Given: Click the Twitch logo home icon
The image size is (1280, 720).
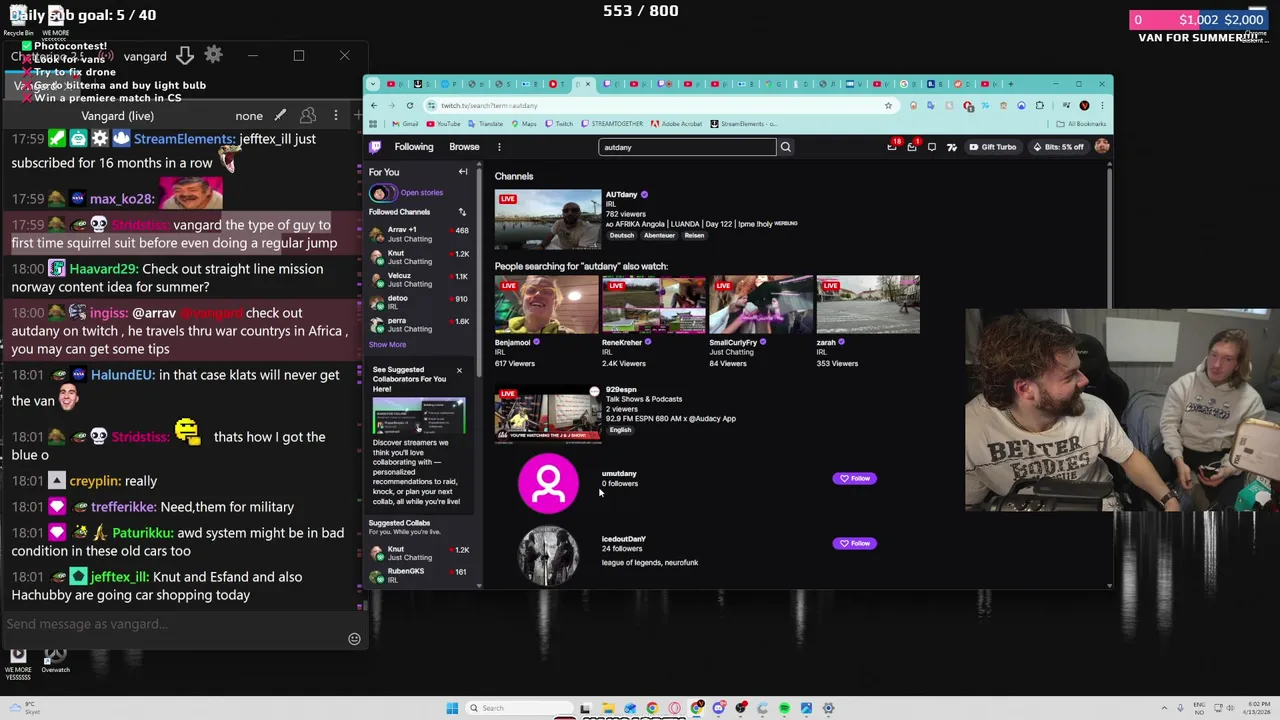Looking at the screenshot, I should [375, 147].
